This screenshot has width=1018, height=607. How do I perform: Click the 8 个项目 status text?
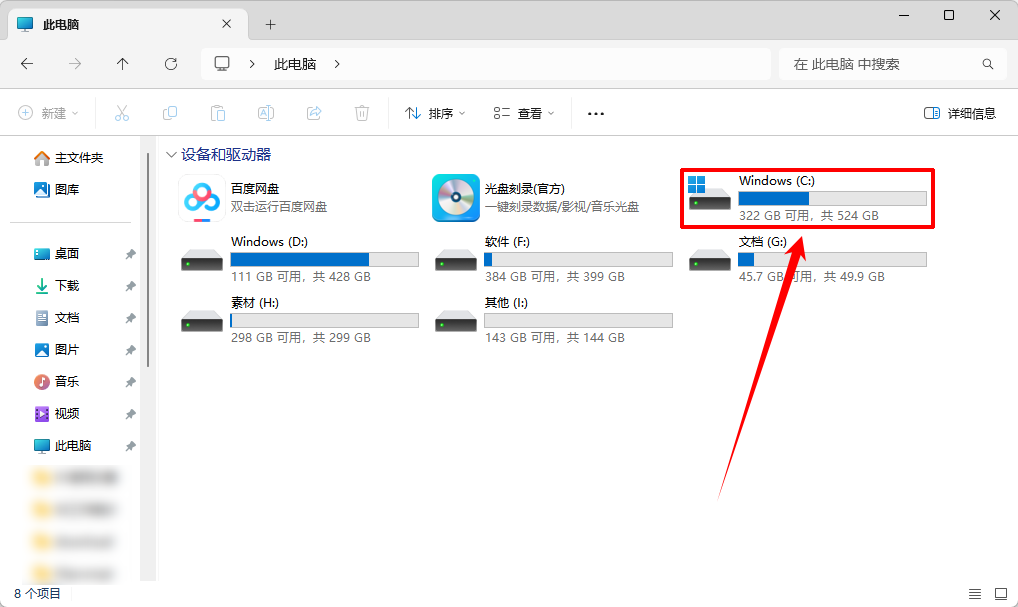[x=37, y=593]
